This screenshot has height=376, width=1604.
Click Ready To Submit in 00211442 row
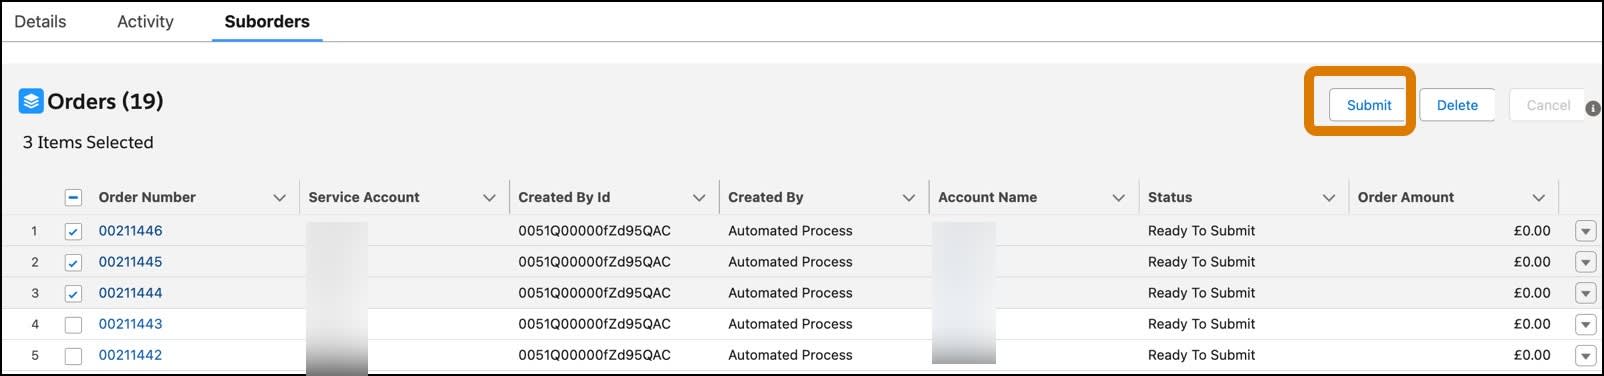click(1201, 355)
